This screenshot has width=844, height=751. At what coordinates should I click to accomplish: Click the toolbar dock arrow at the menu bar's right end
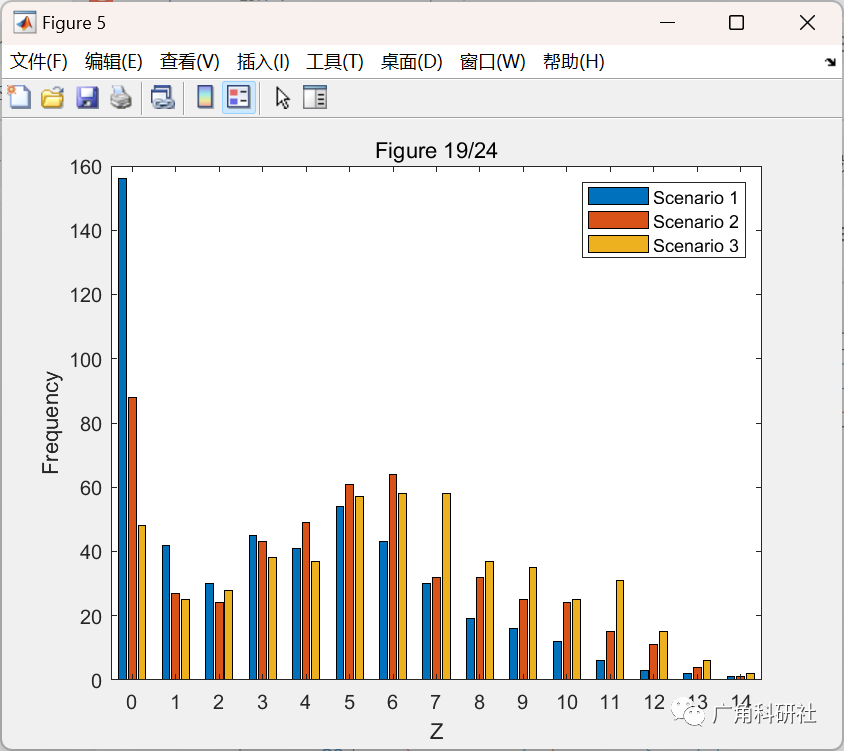(x=830, y=62)
